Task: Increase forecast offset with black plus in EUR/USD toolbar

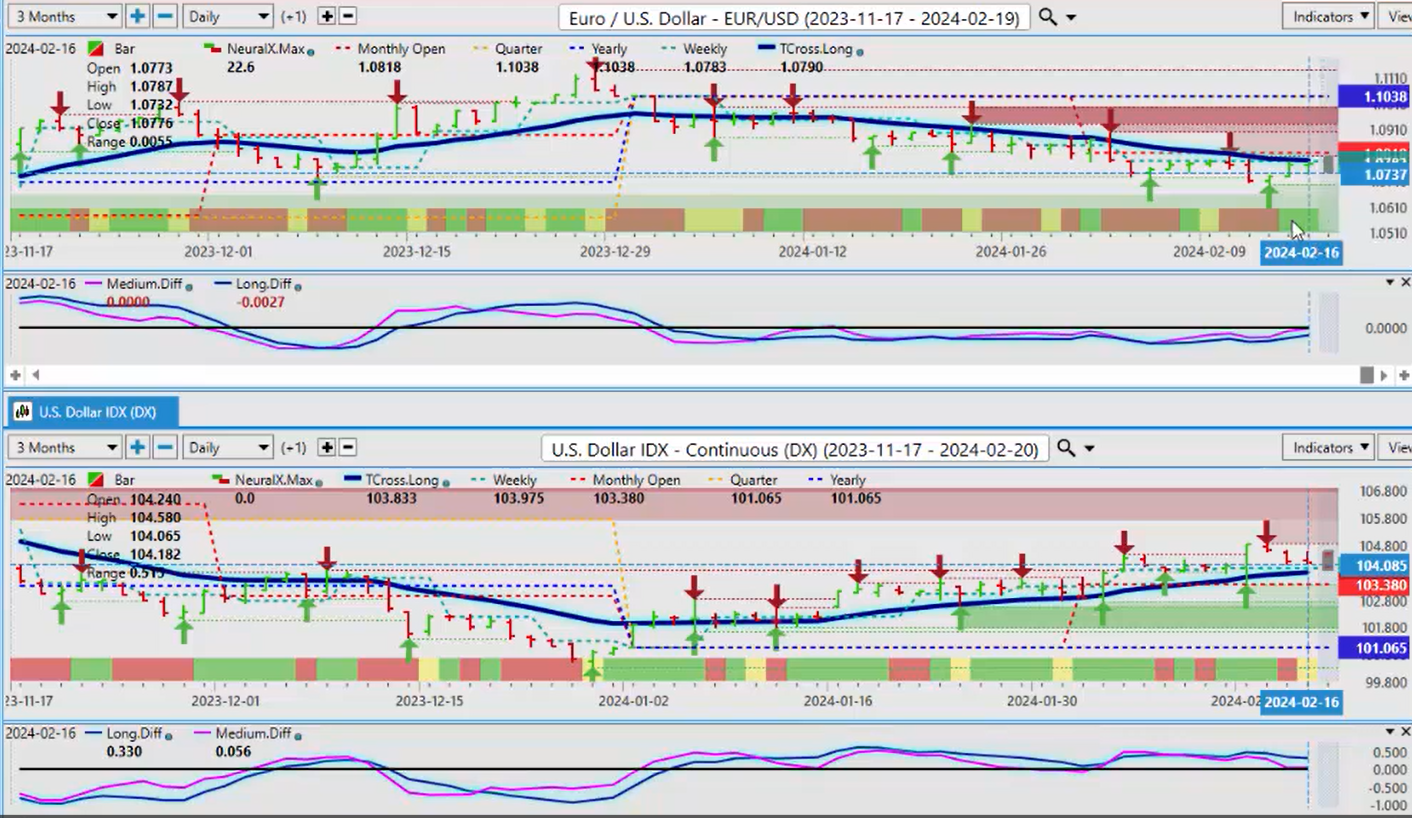Action: click(x=326, y=16)
